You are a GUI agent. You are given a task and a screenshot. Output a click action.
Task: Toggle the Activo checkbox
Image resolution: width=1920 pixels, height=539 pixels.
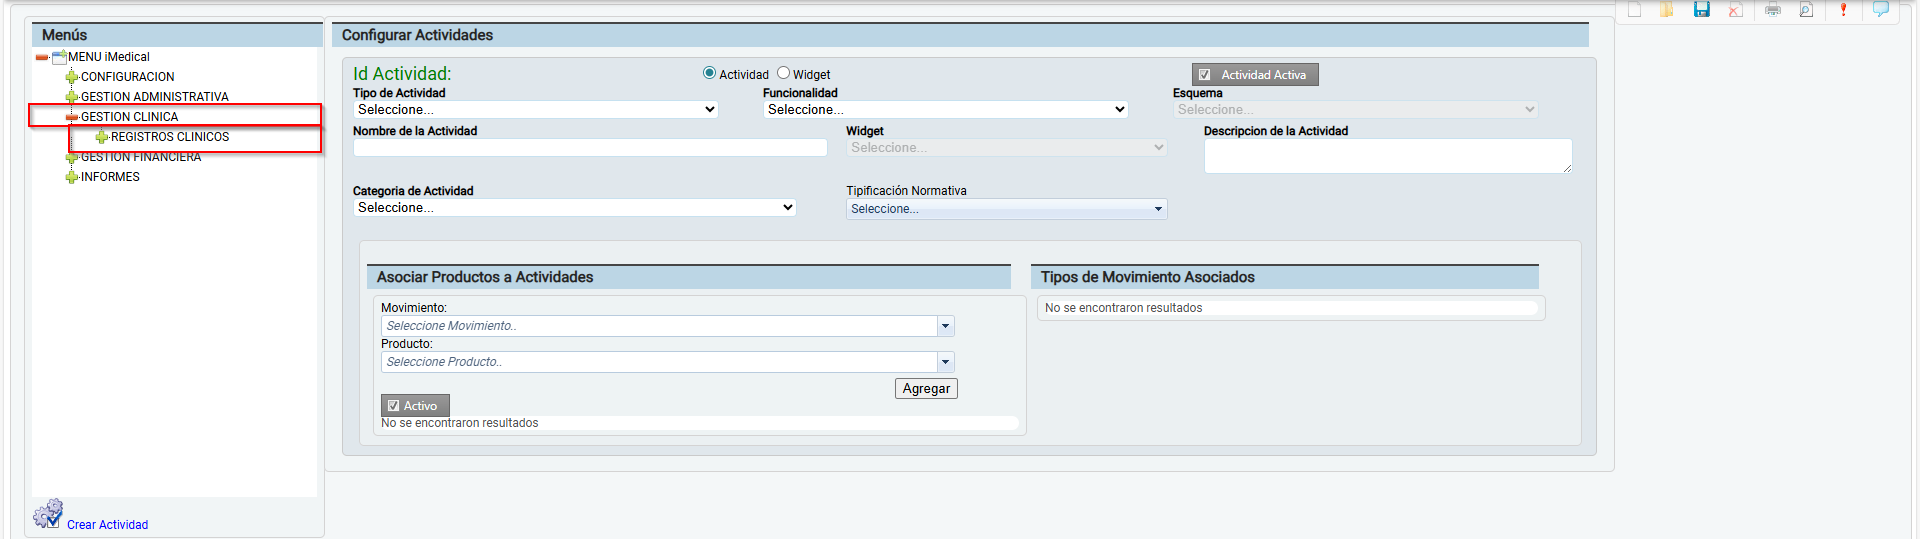click(x=394, y=406)
